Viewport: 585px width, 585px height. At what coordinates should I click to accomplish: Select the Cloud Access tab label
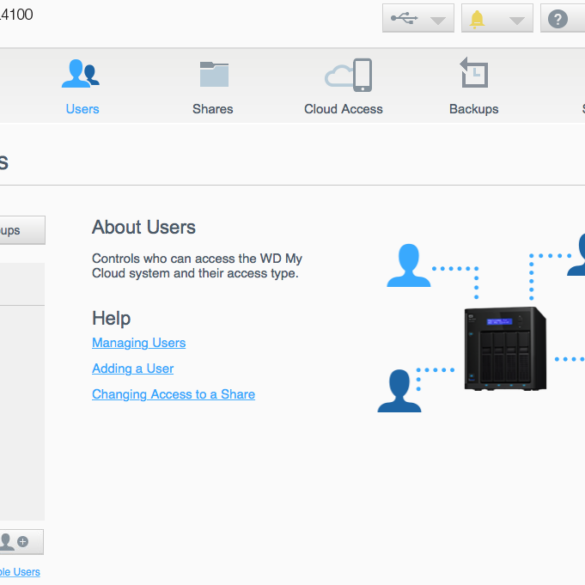click(343, 109)
